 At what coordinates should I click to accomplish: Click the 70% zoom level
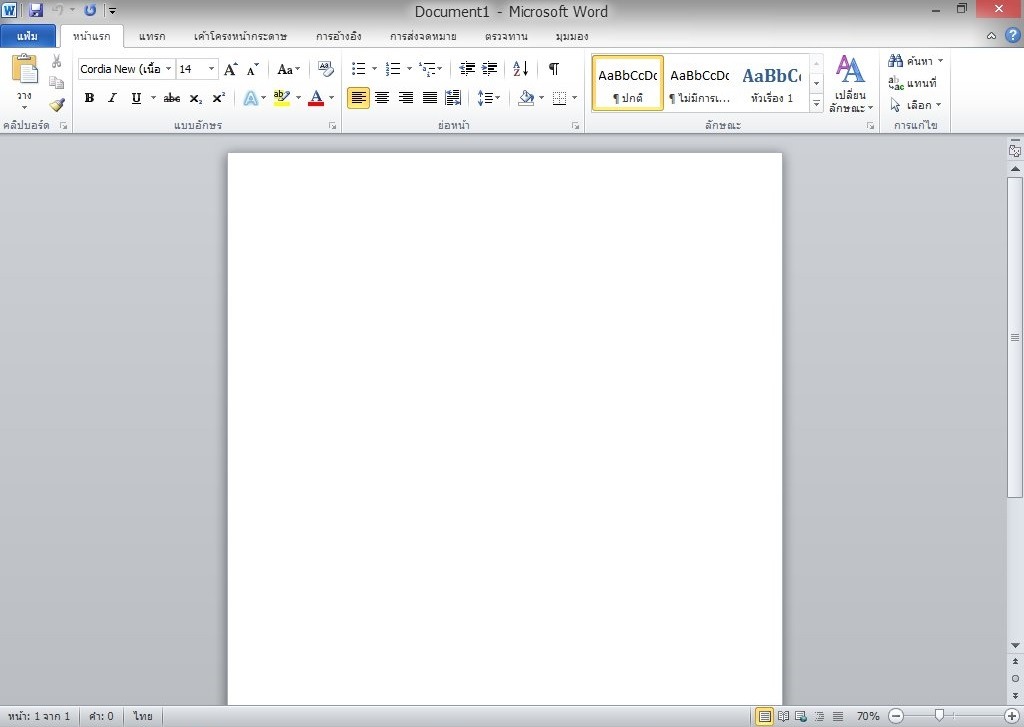click(868, 717)
